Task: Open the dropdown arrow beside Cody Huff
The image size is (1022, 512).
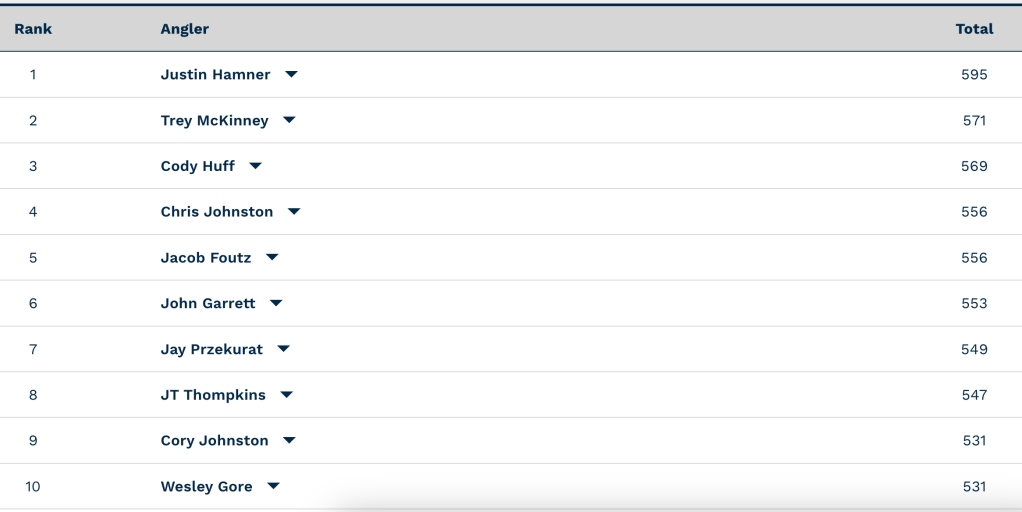Action: (255, 166)
